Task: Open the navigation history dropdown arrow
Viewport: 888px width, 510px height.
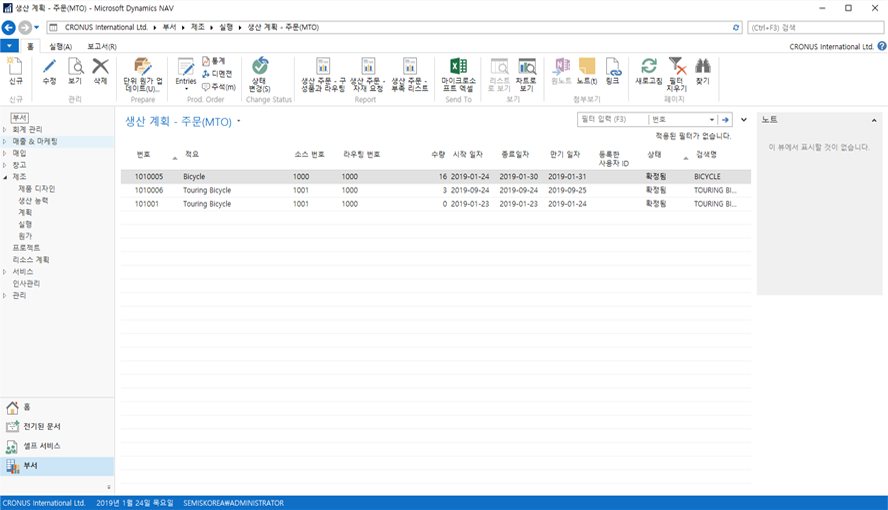Action: [x=37, y=27]
